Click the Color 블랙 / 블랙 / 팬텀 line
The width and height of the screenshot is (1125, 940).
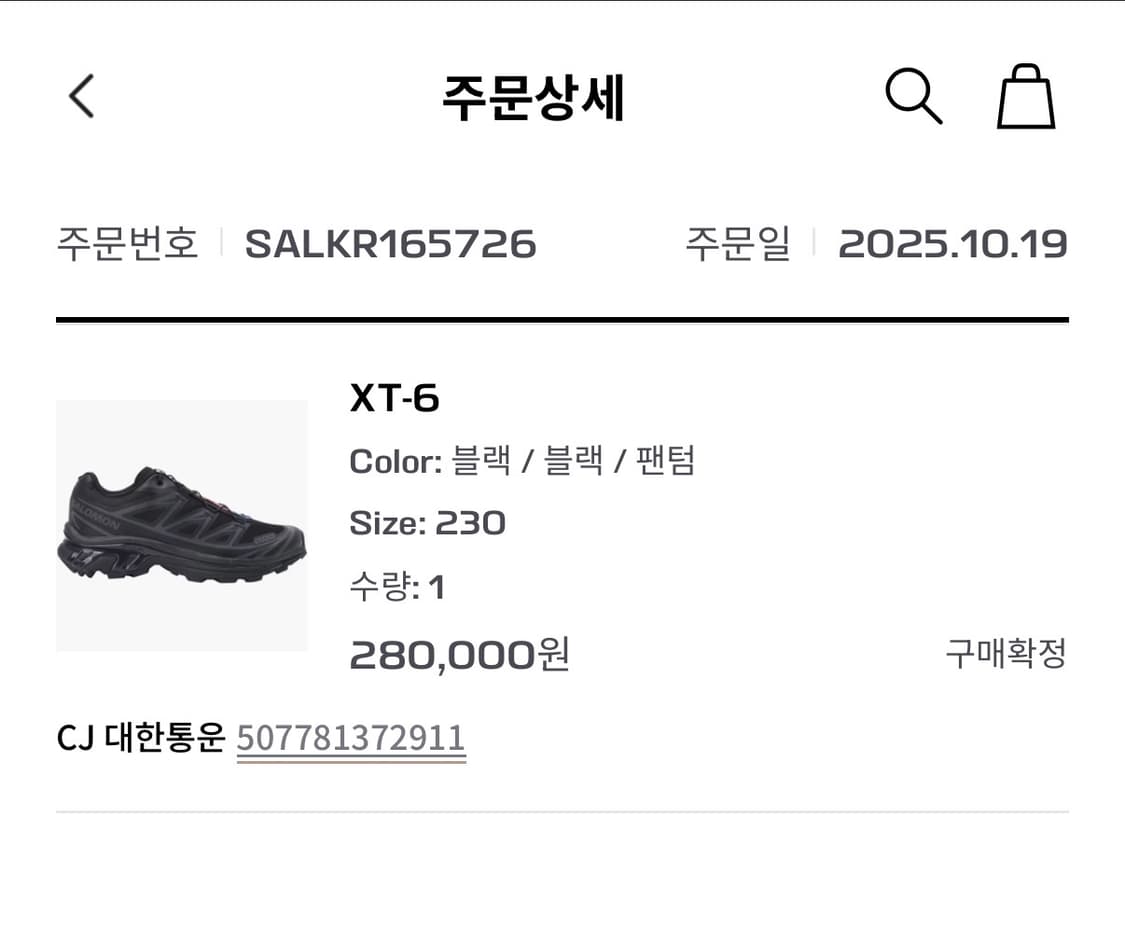(522, 461)
